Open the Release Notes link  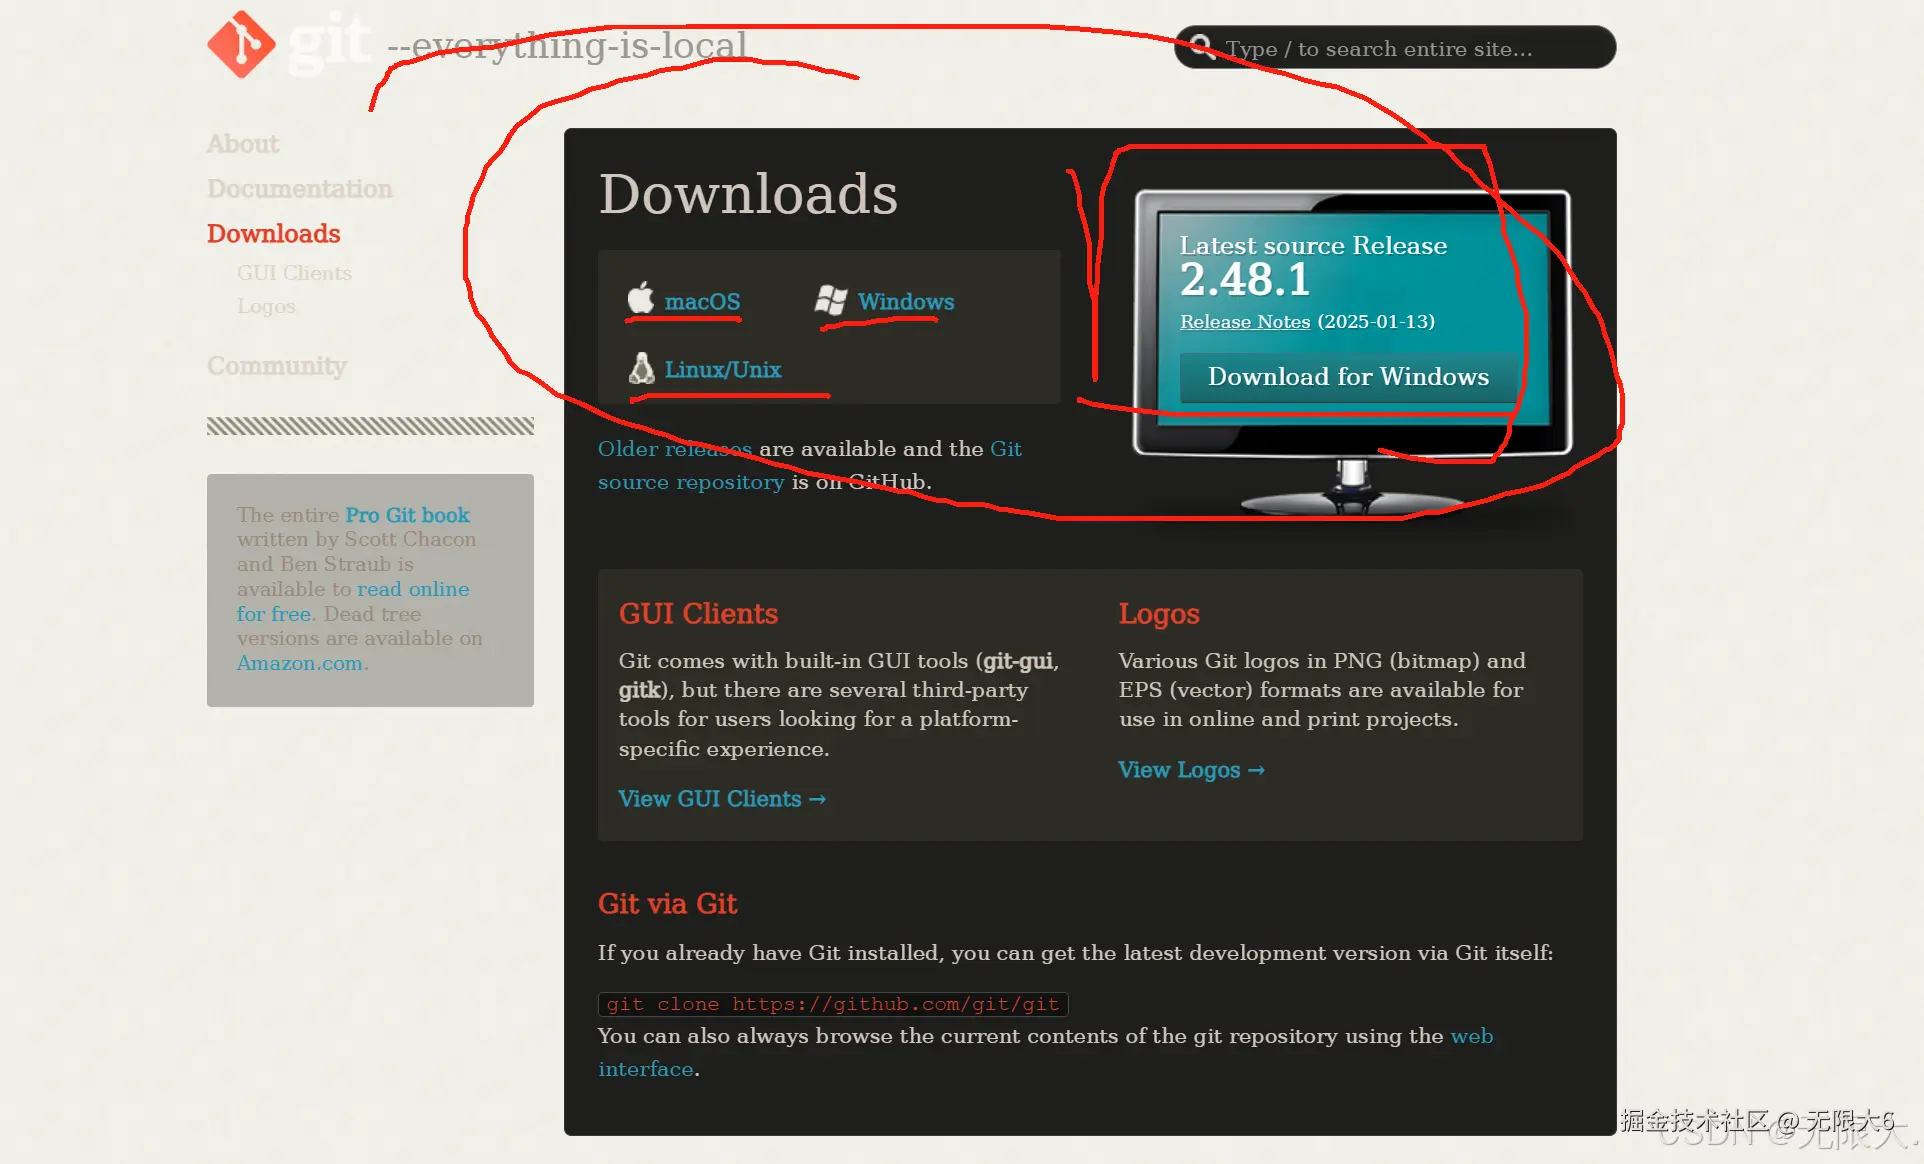click(x=1244, y=322)
